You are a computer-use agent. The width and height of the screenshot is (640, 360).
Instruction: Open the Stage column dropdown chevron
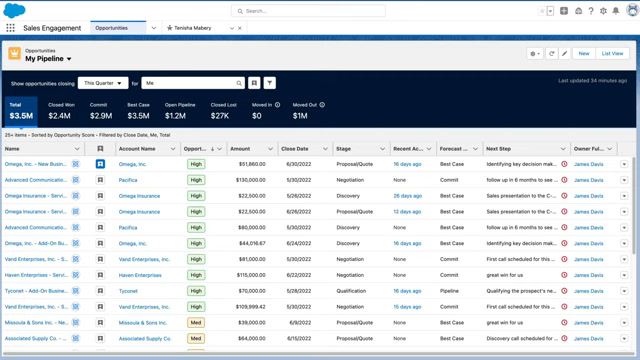pos(382,149)
